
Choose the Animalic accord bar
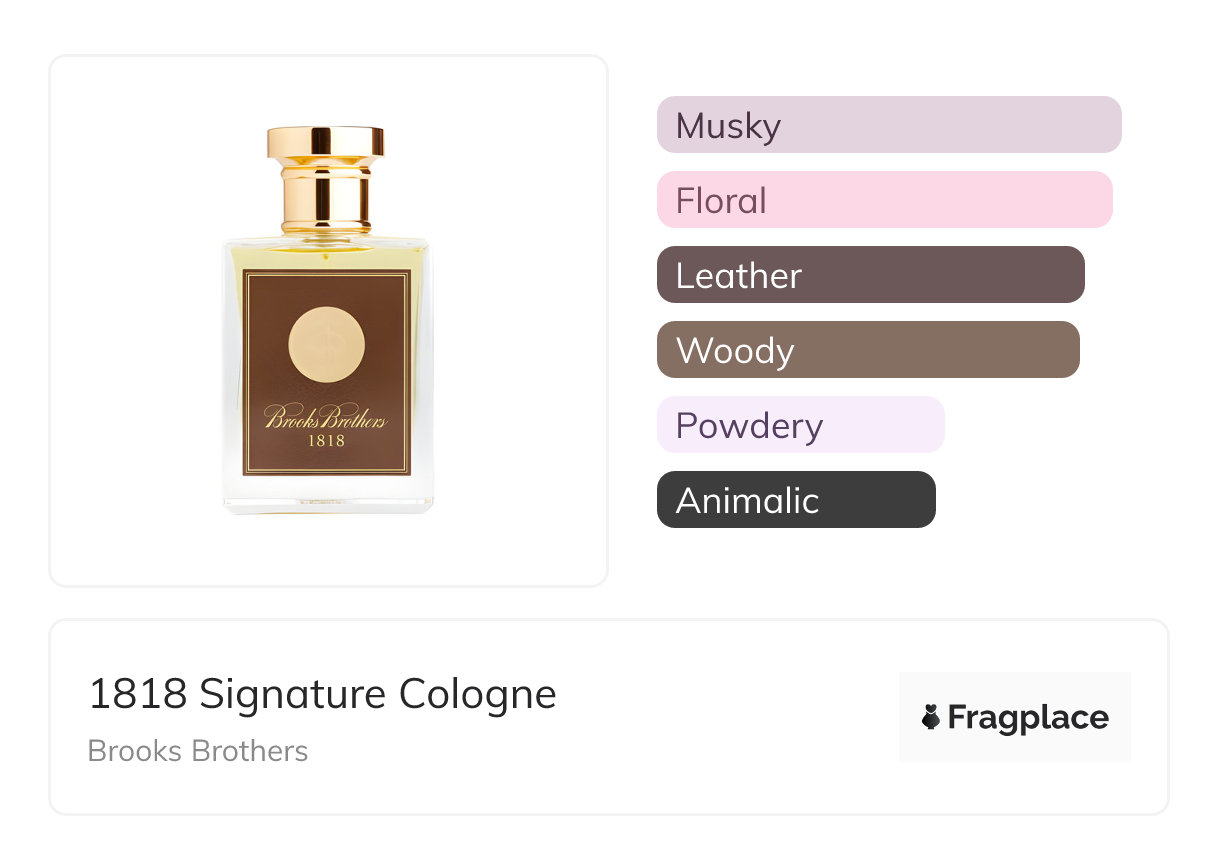click(x=795, y=500)
